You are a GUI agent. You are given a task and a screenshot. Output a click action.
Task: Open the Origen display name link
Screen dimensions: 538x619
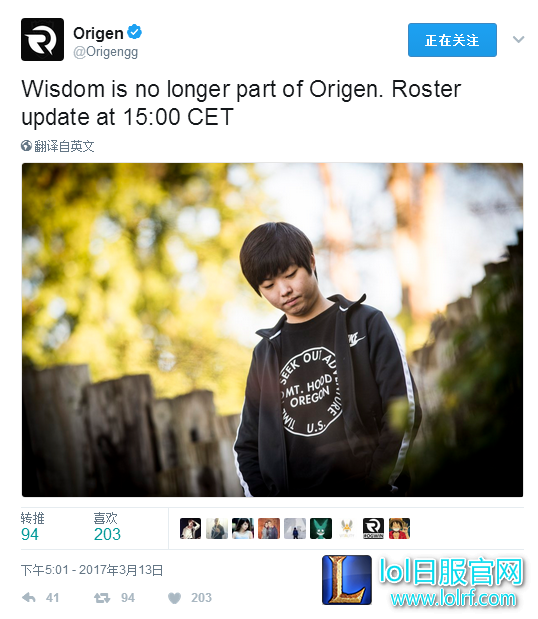(98, 33)
